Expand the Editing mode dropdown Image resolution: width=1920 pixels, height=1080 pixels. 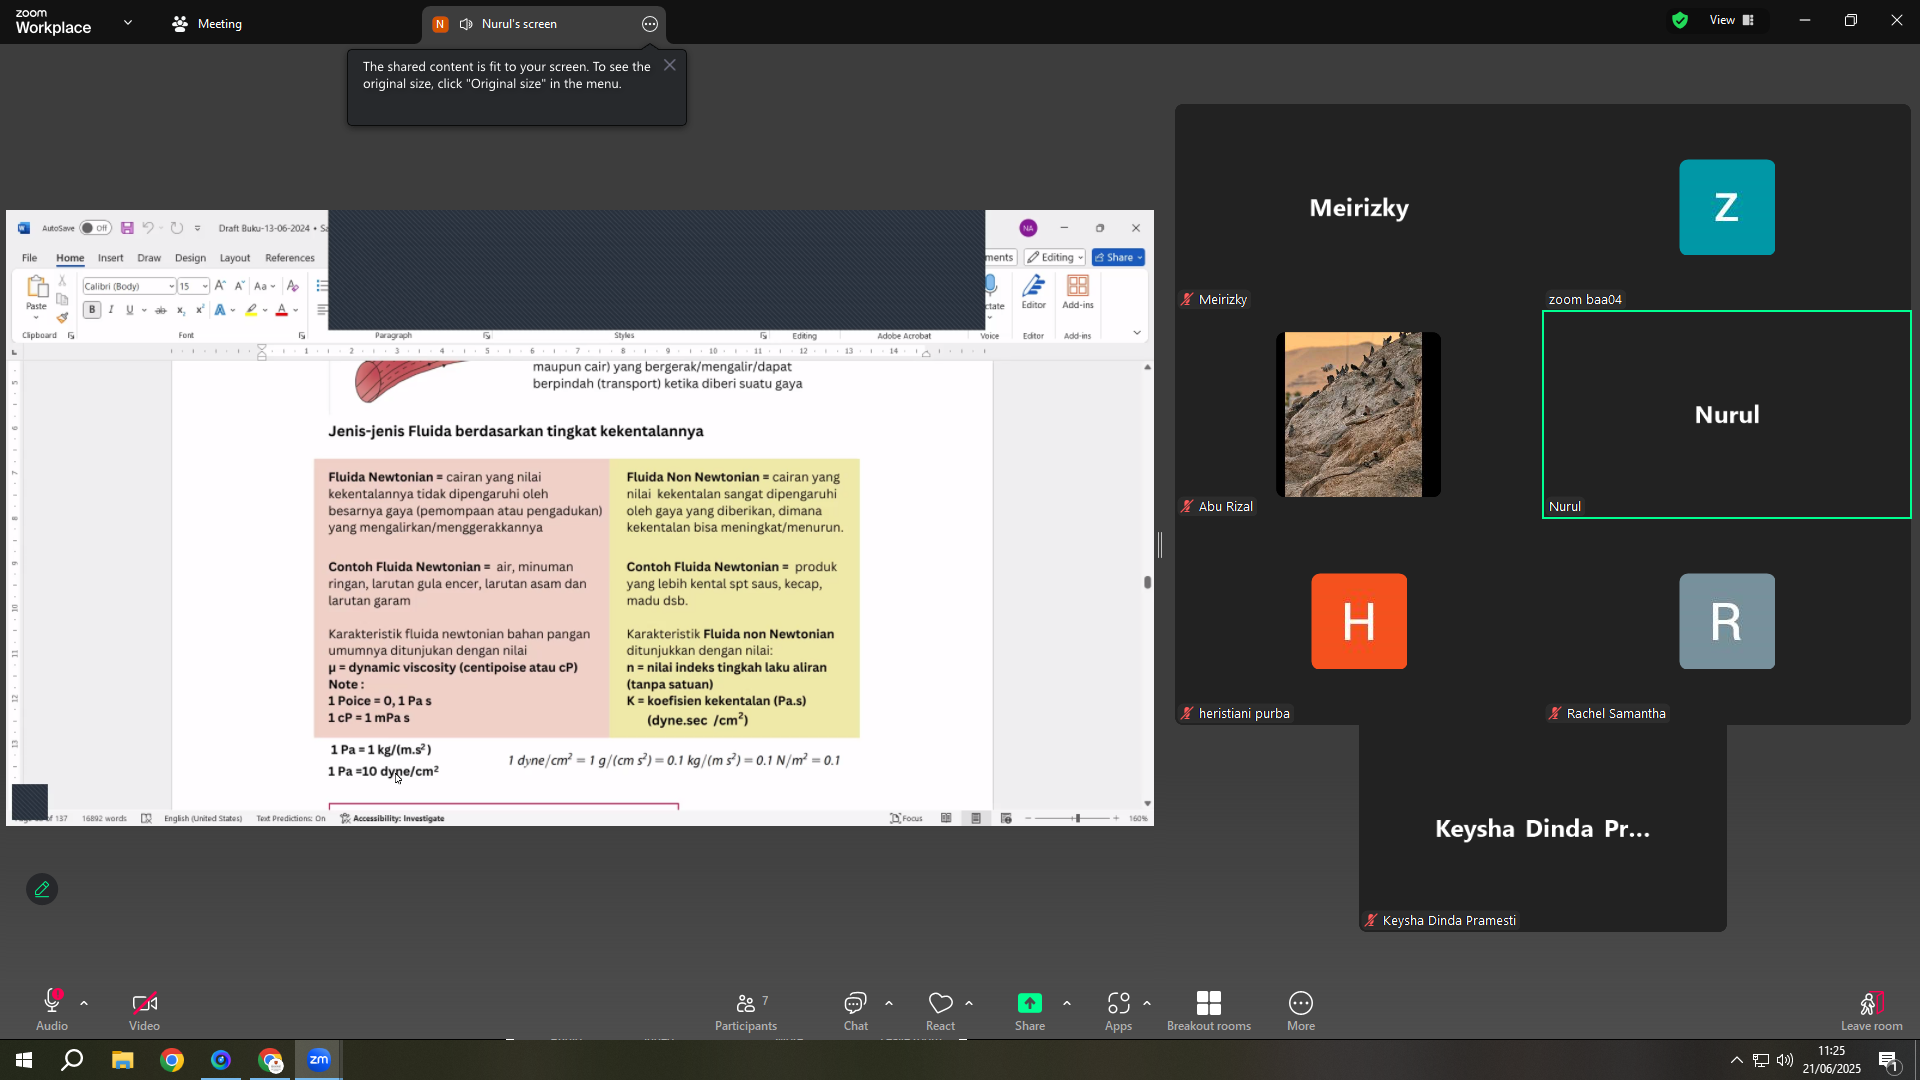tap(1055, 257)
